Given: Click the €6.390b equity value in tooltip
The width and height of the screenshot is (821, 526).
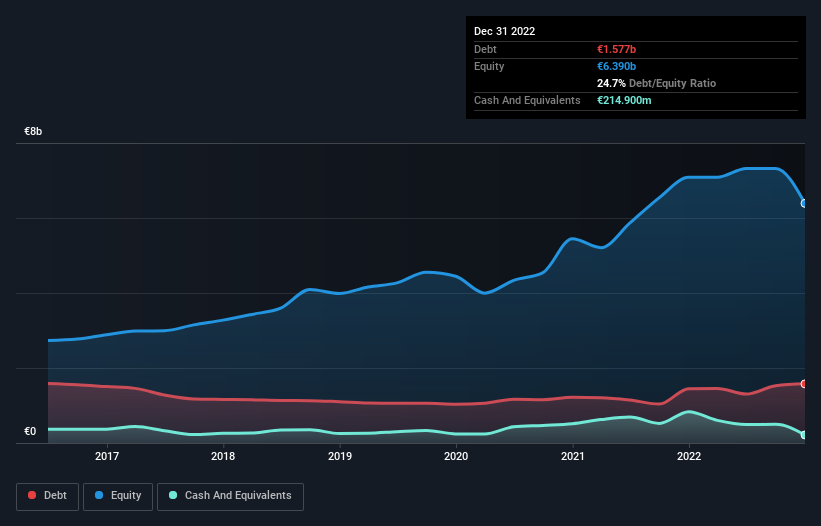Looking at the screenshot, I should tap(616, 66).
